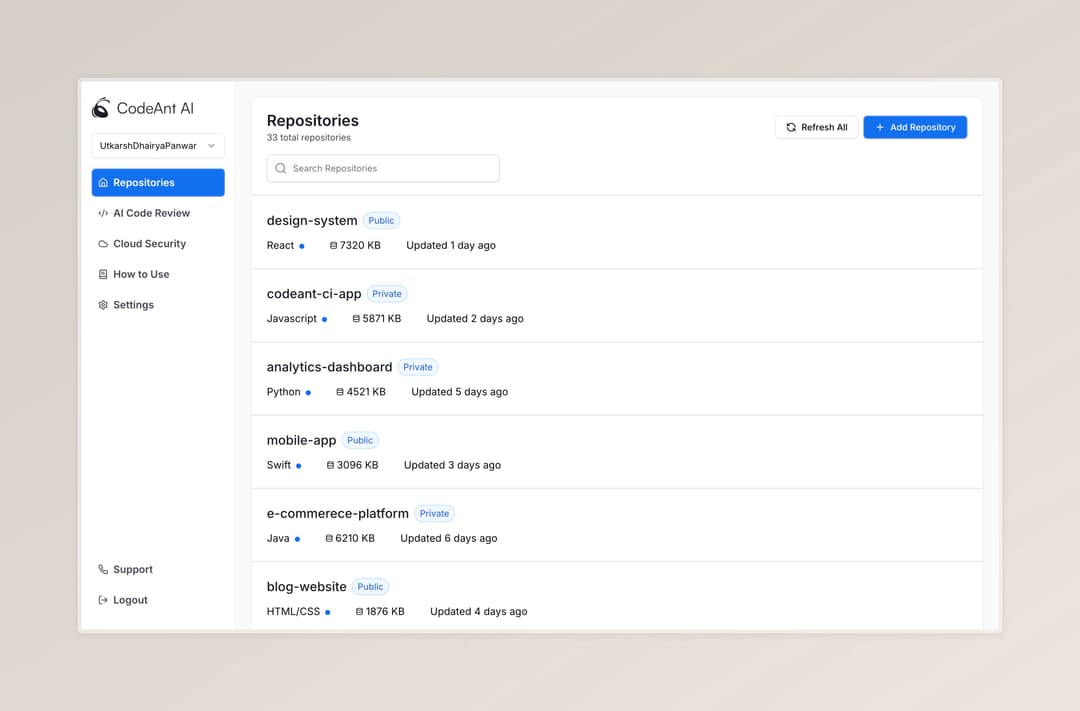Click the storage icon beside 7320 KB
This screenshot has width=1080, height=711.
point(333,246)
